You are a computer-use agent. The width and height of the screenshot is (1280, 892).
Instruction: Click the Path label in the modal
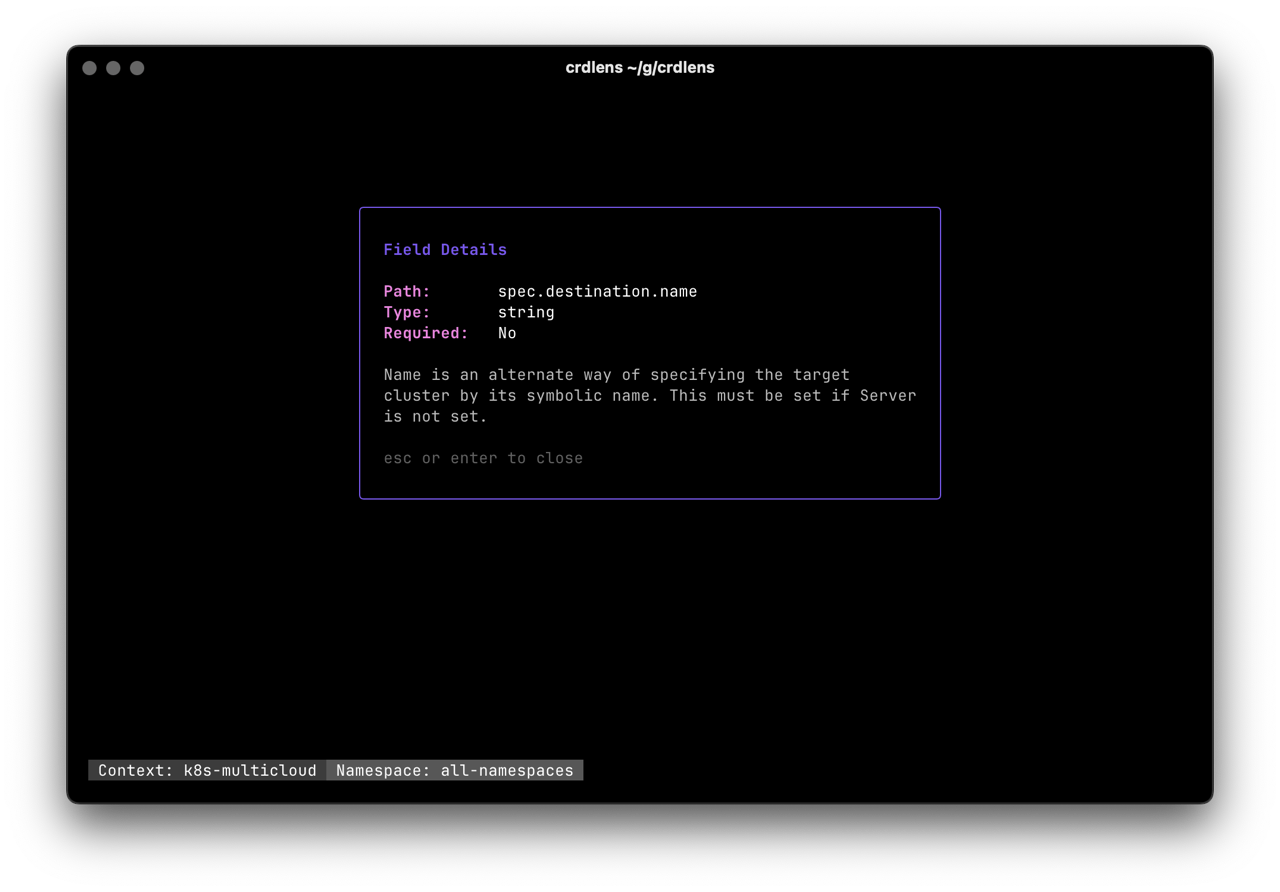406,291
